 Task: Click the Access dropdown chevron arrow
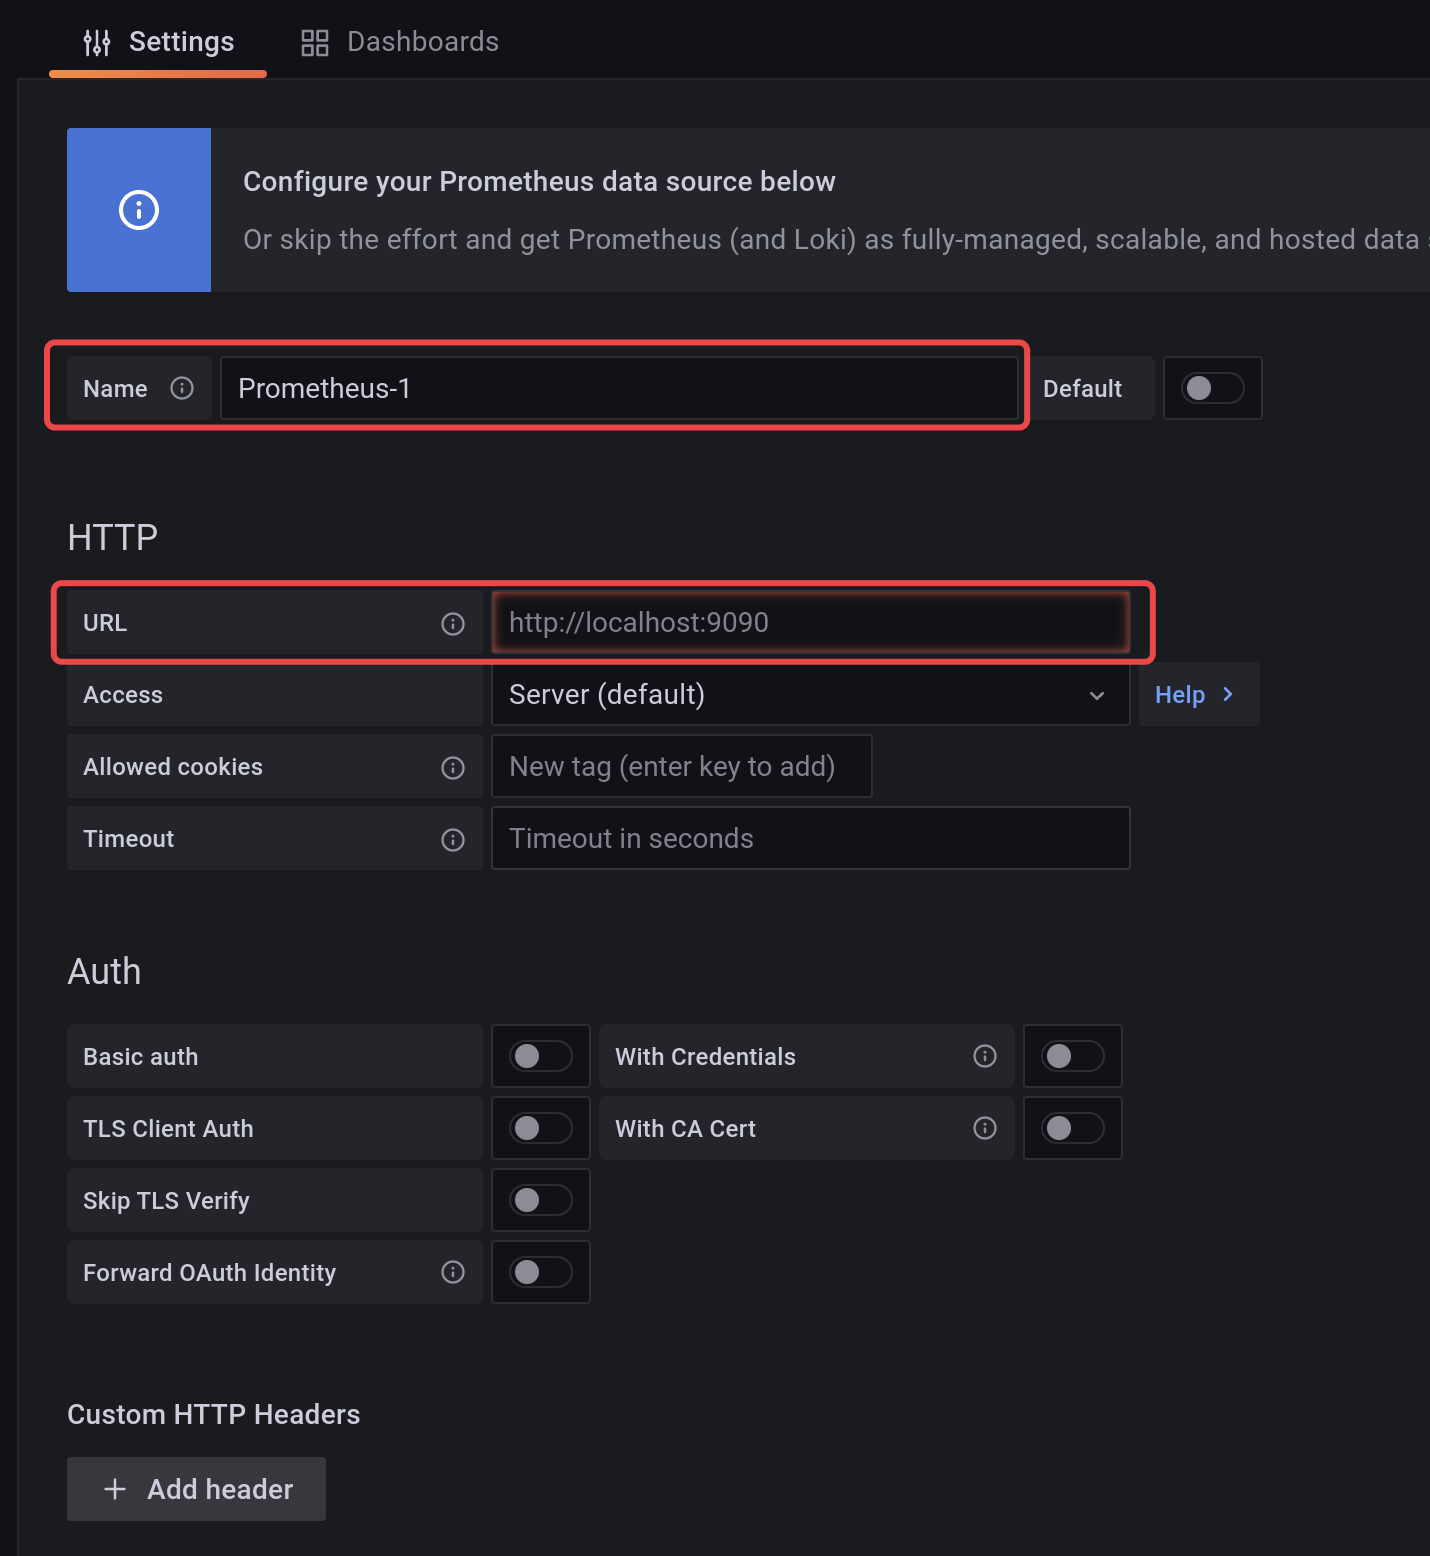click(x=1097, y=695)
